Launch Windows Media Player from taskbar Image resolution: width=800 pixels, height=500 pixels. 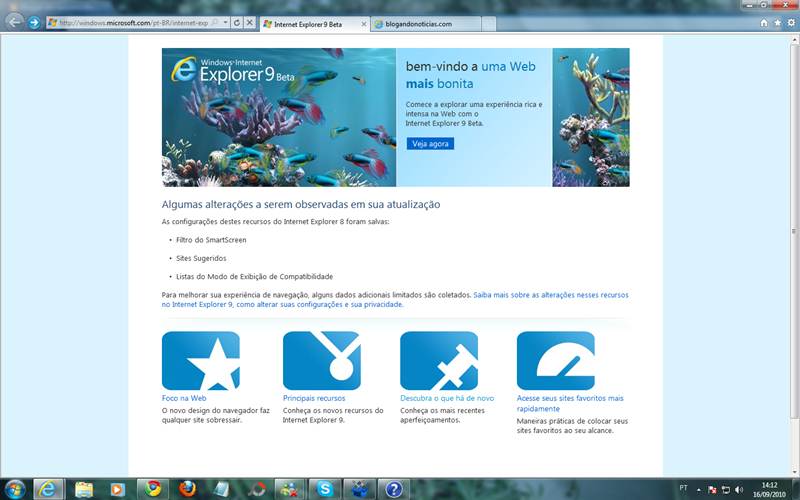point(117,489)
